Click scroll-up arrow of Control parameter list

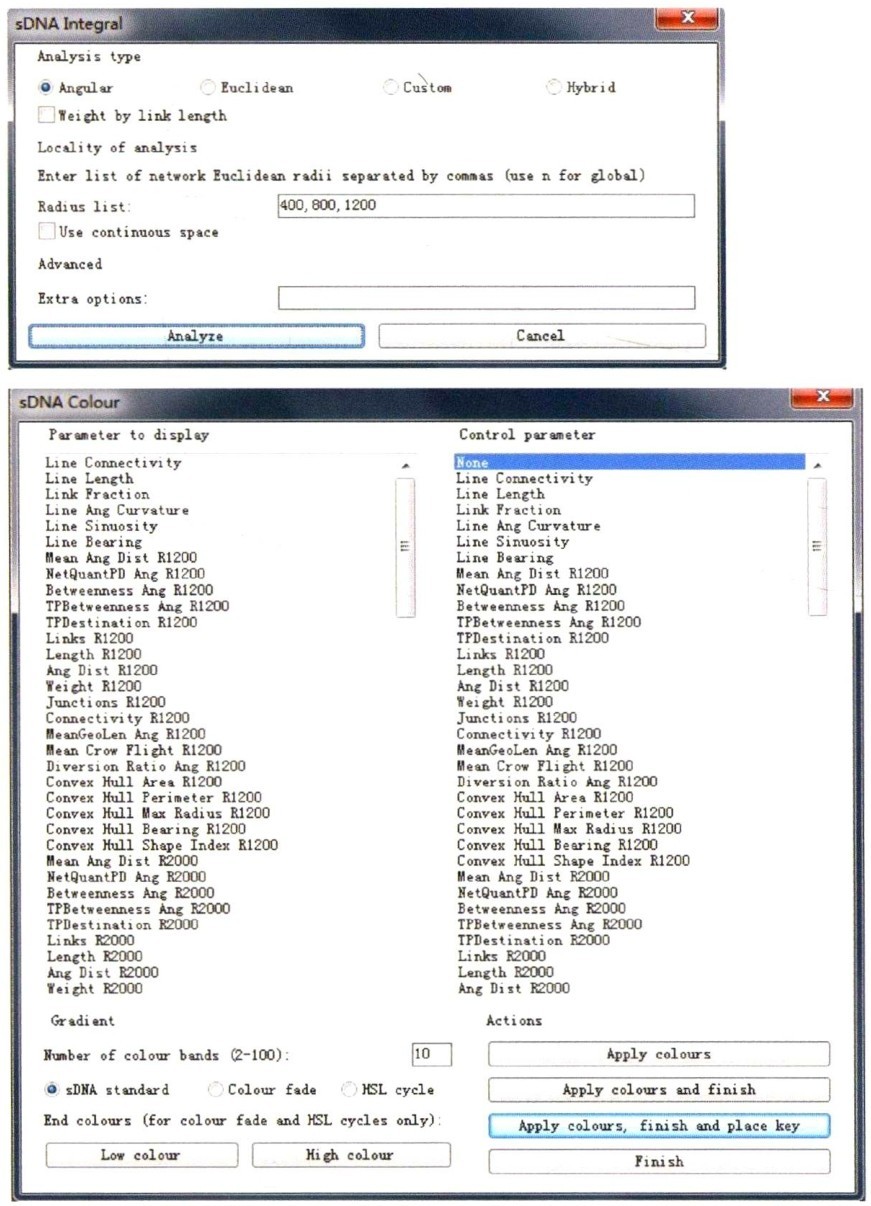[817, 466]
